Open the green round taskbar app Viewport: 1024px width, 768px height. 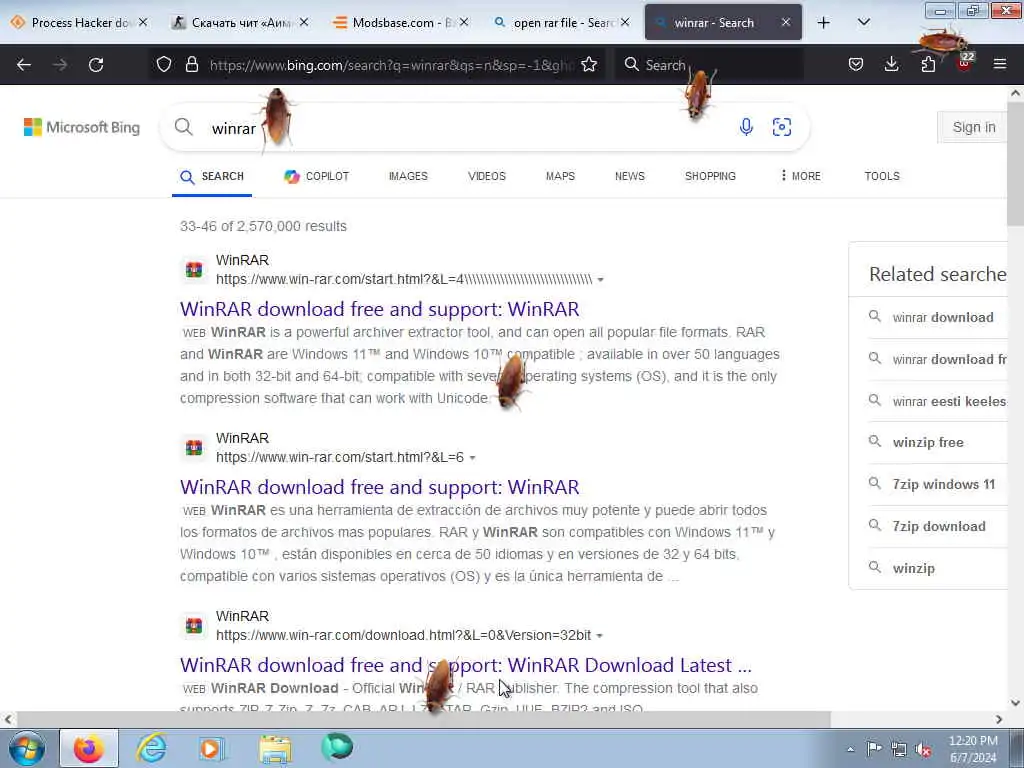point(337,747)
